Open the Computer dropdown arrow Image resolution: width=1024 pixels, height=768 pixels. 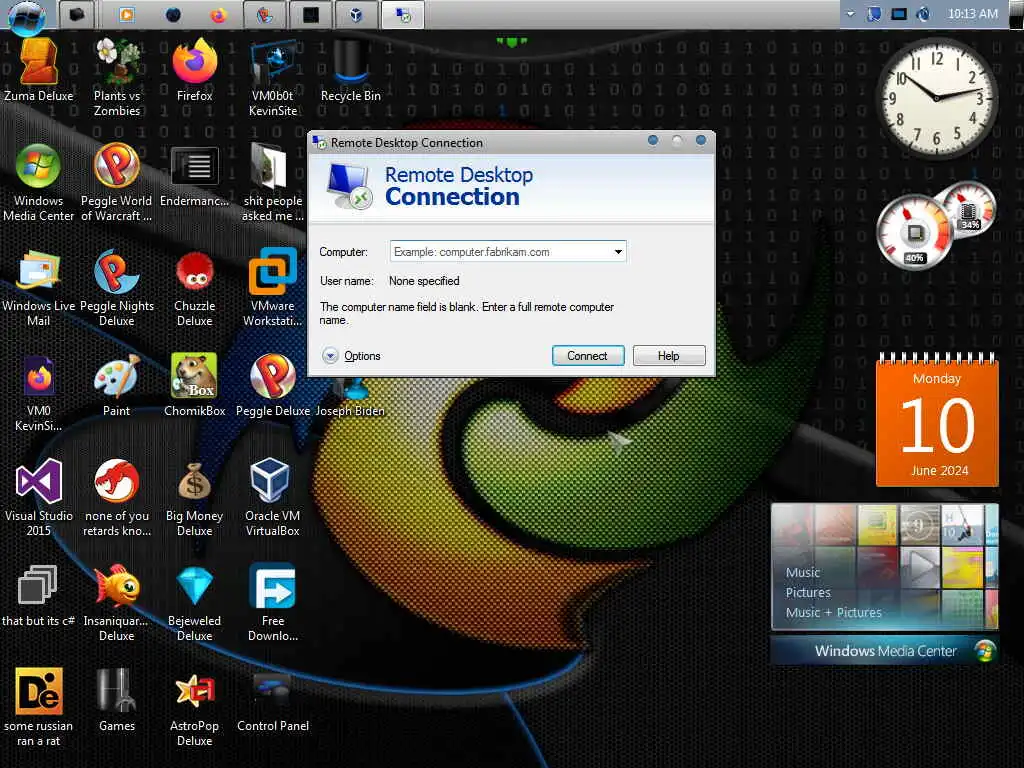(618, 252)
